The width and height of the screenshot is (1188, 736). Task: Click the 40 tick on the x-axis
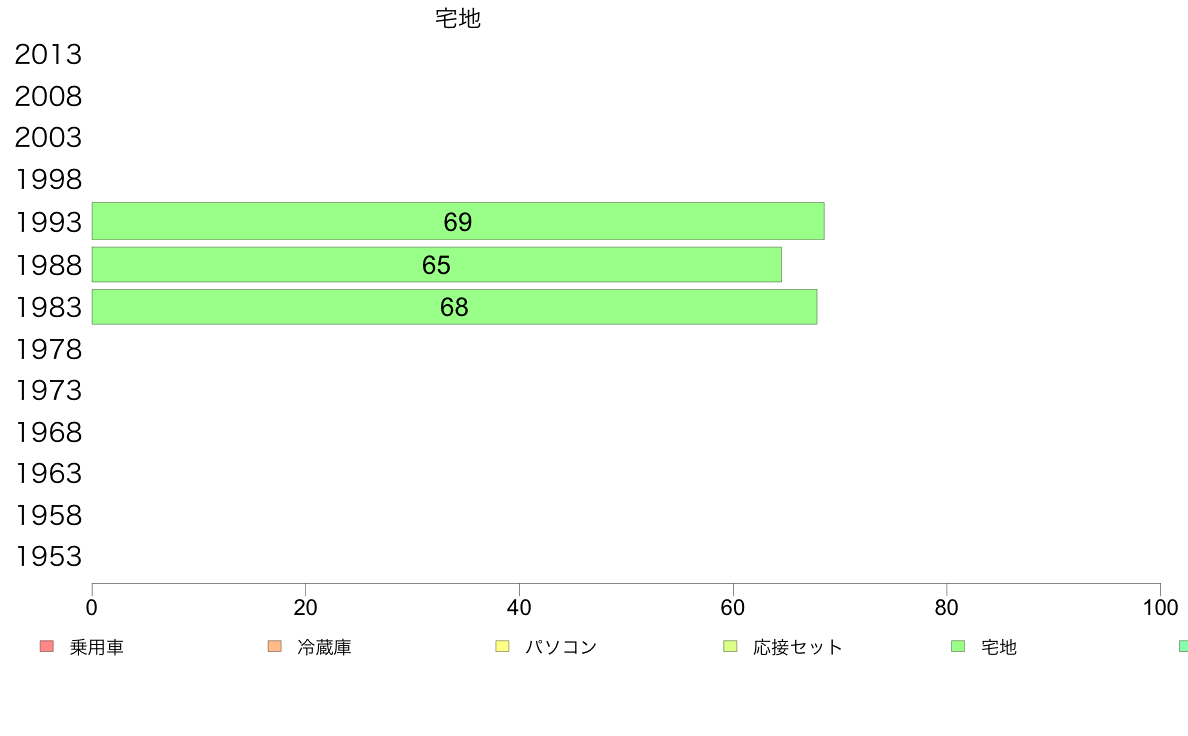[519, 607]
